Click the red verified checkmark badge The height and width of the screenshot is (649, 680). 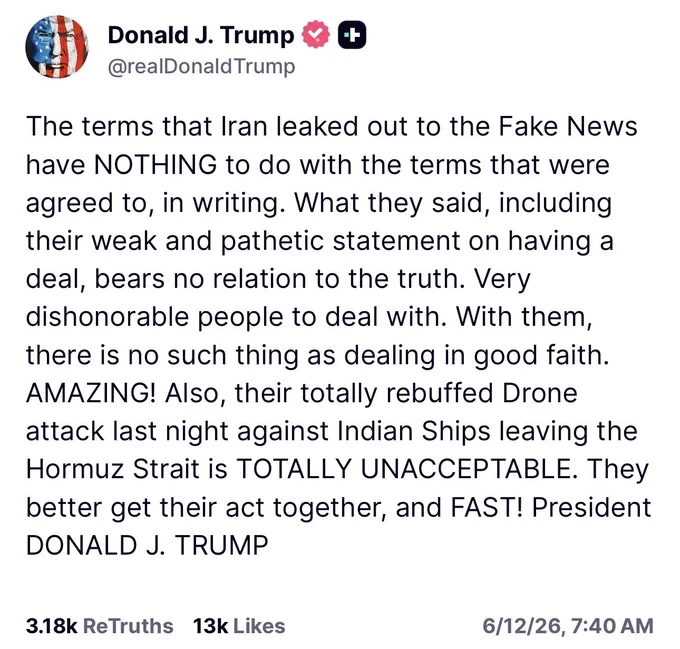315,35
